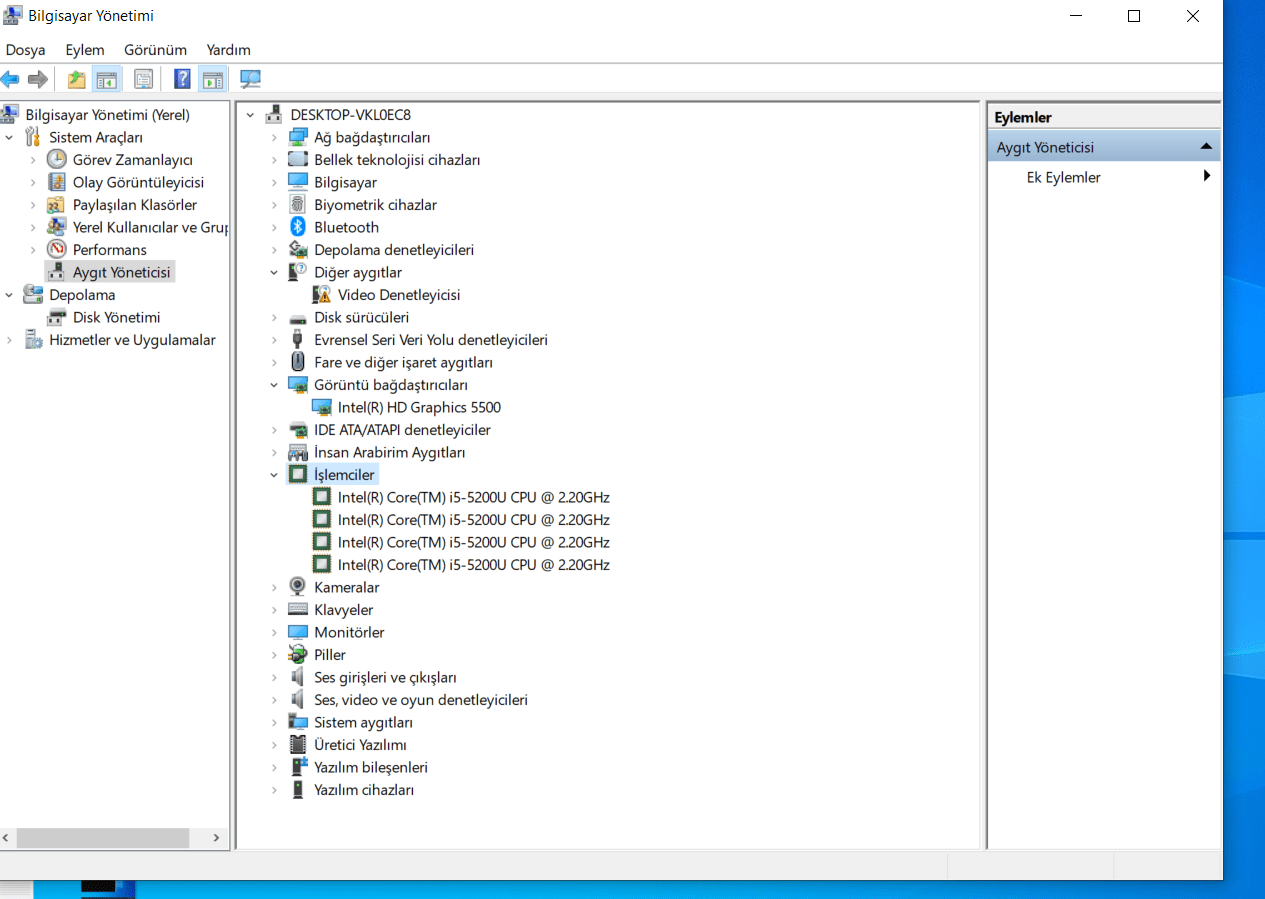Select the Görev Zamanlayıcı clock icon
This screenshot has width=1265, height=899.
coord(57,160)
